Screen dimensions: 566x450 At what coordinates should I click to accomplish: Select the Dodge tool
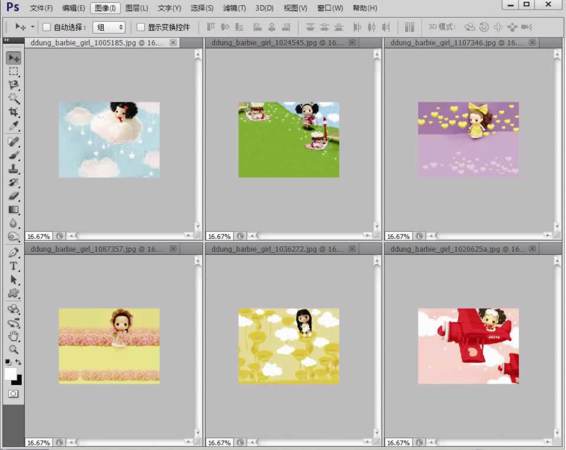click(14, 237)
